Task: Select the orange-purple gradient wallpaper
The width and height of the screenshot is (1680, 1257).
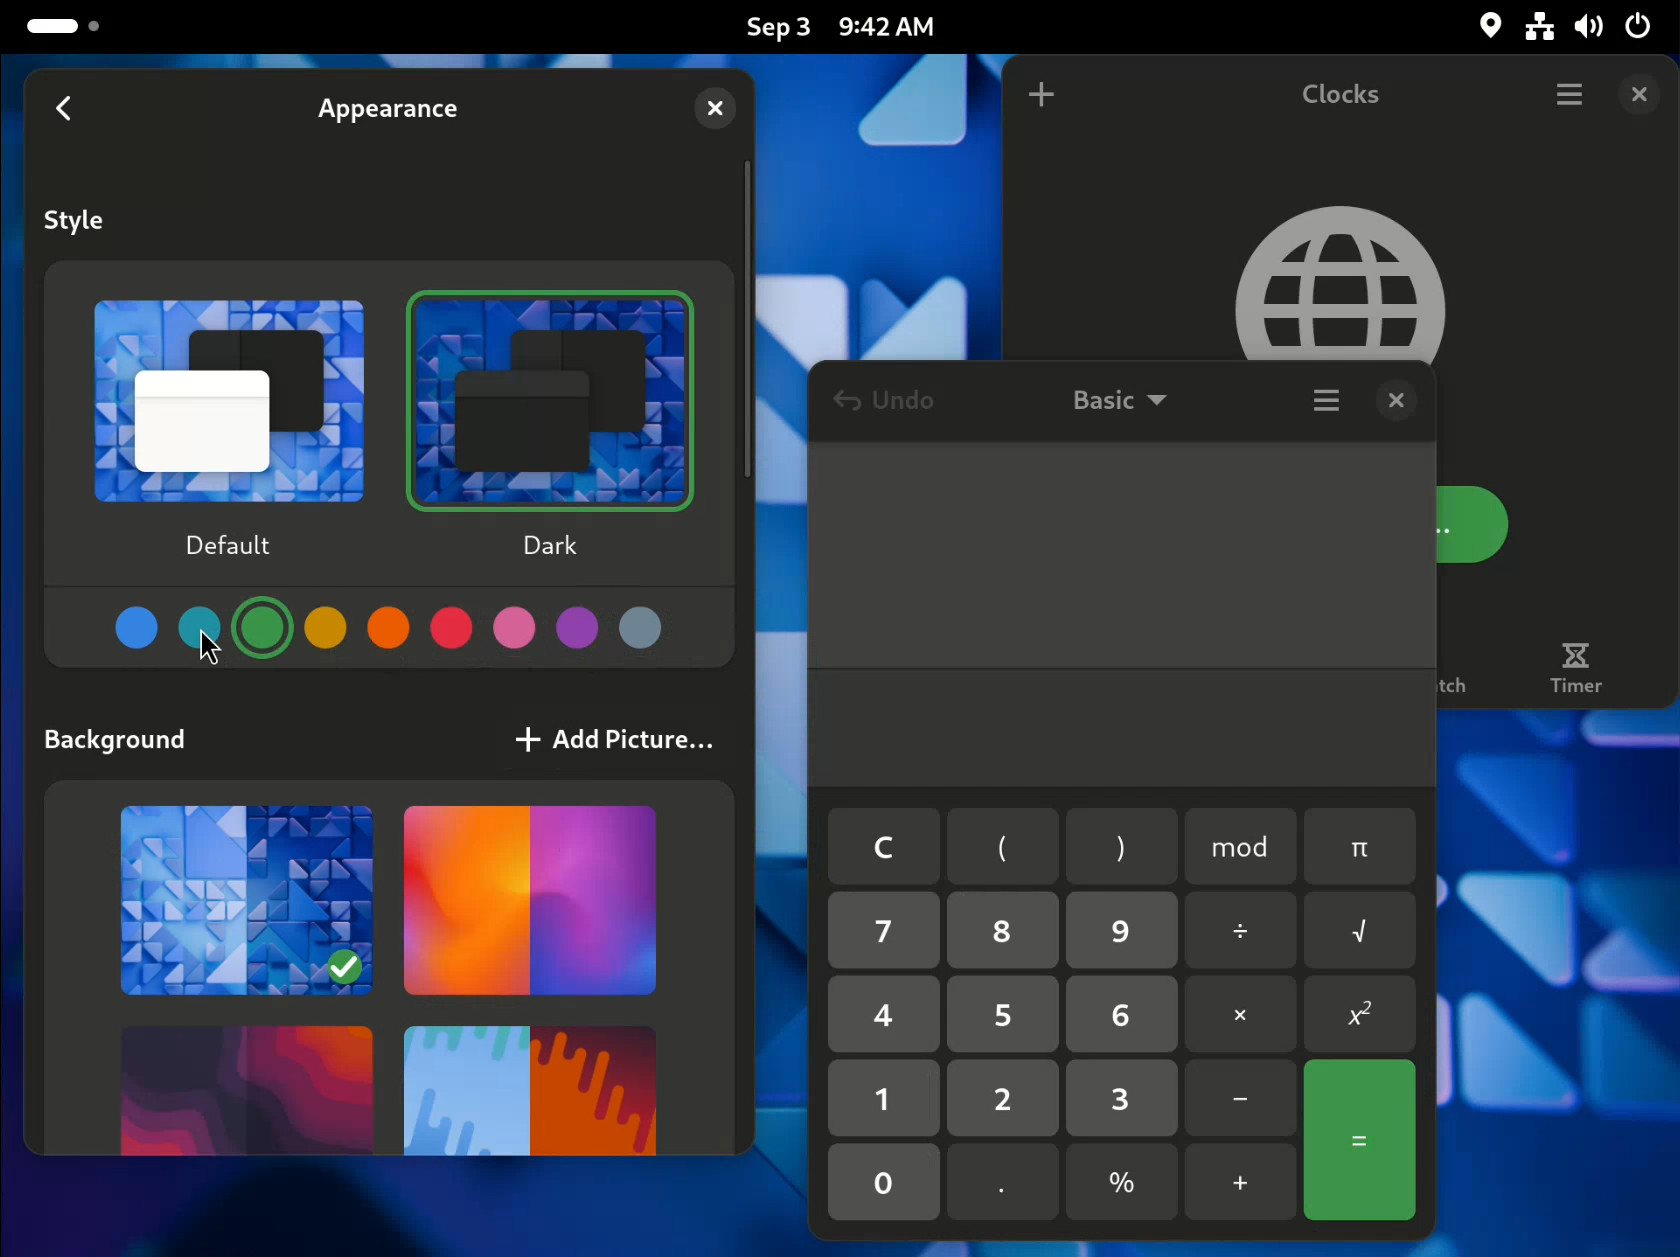Action: click(x=529, y=900)
